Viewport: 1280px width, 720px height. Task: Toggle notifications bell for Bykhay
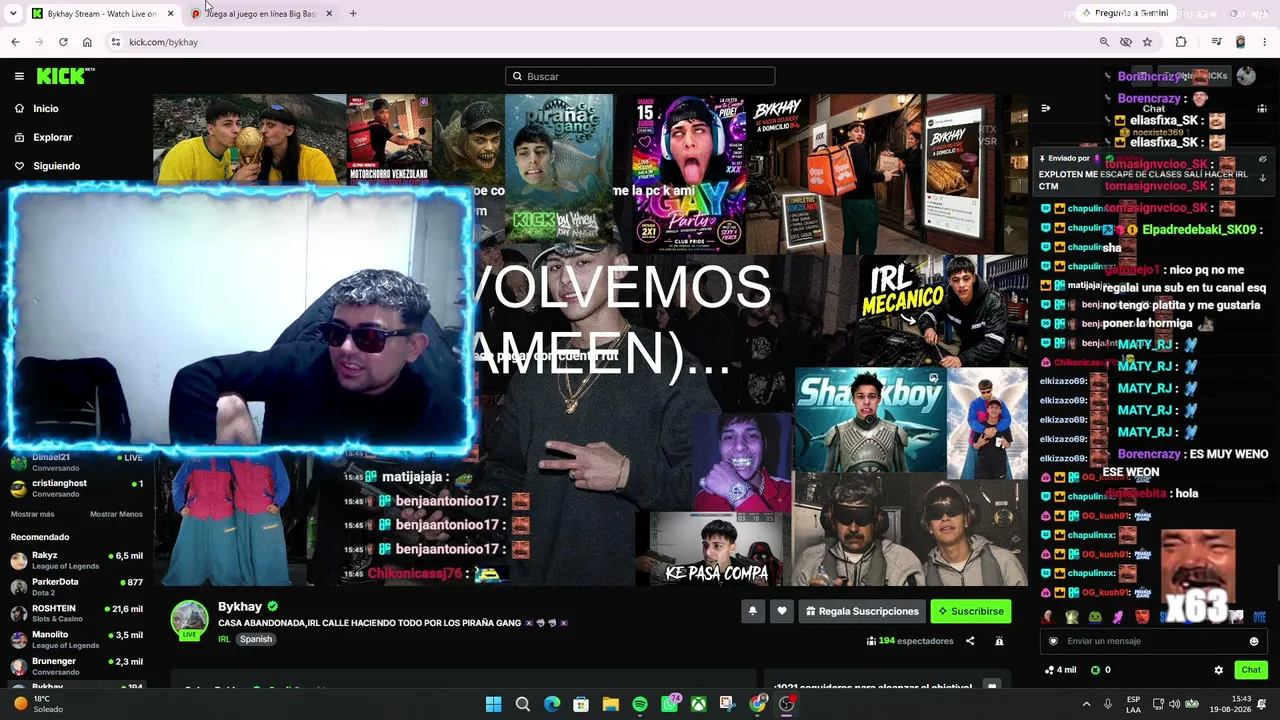click(753, 611)
